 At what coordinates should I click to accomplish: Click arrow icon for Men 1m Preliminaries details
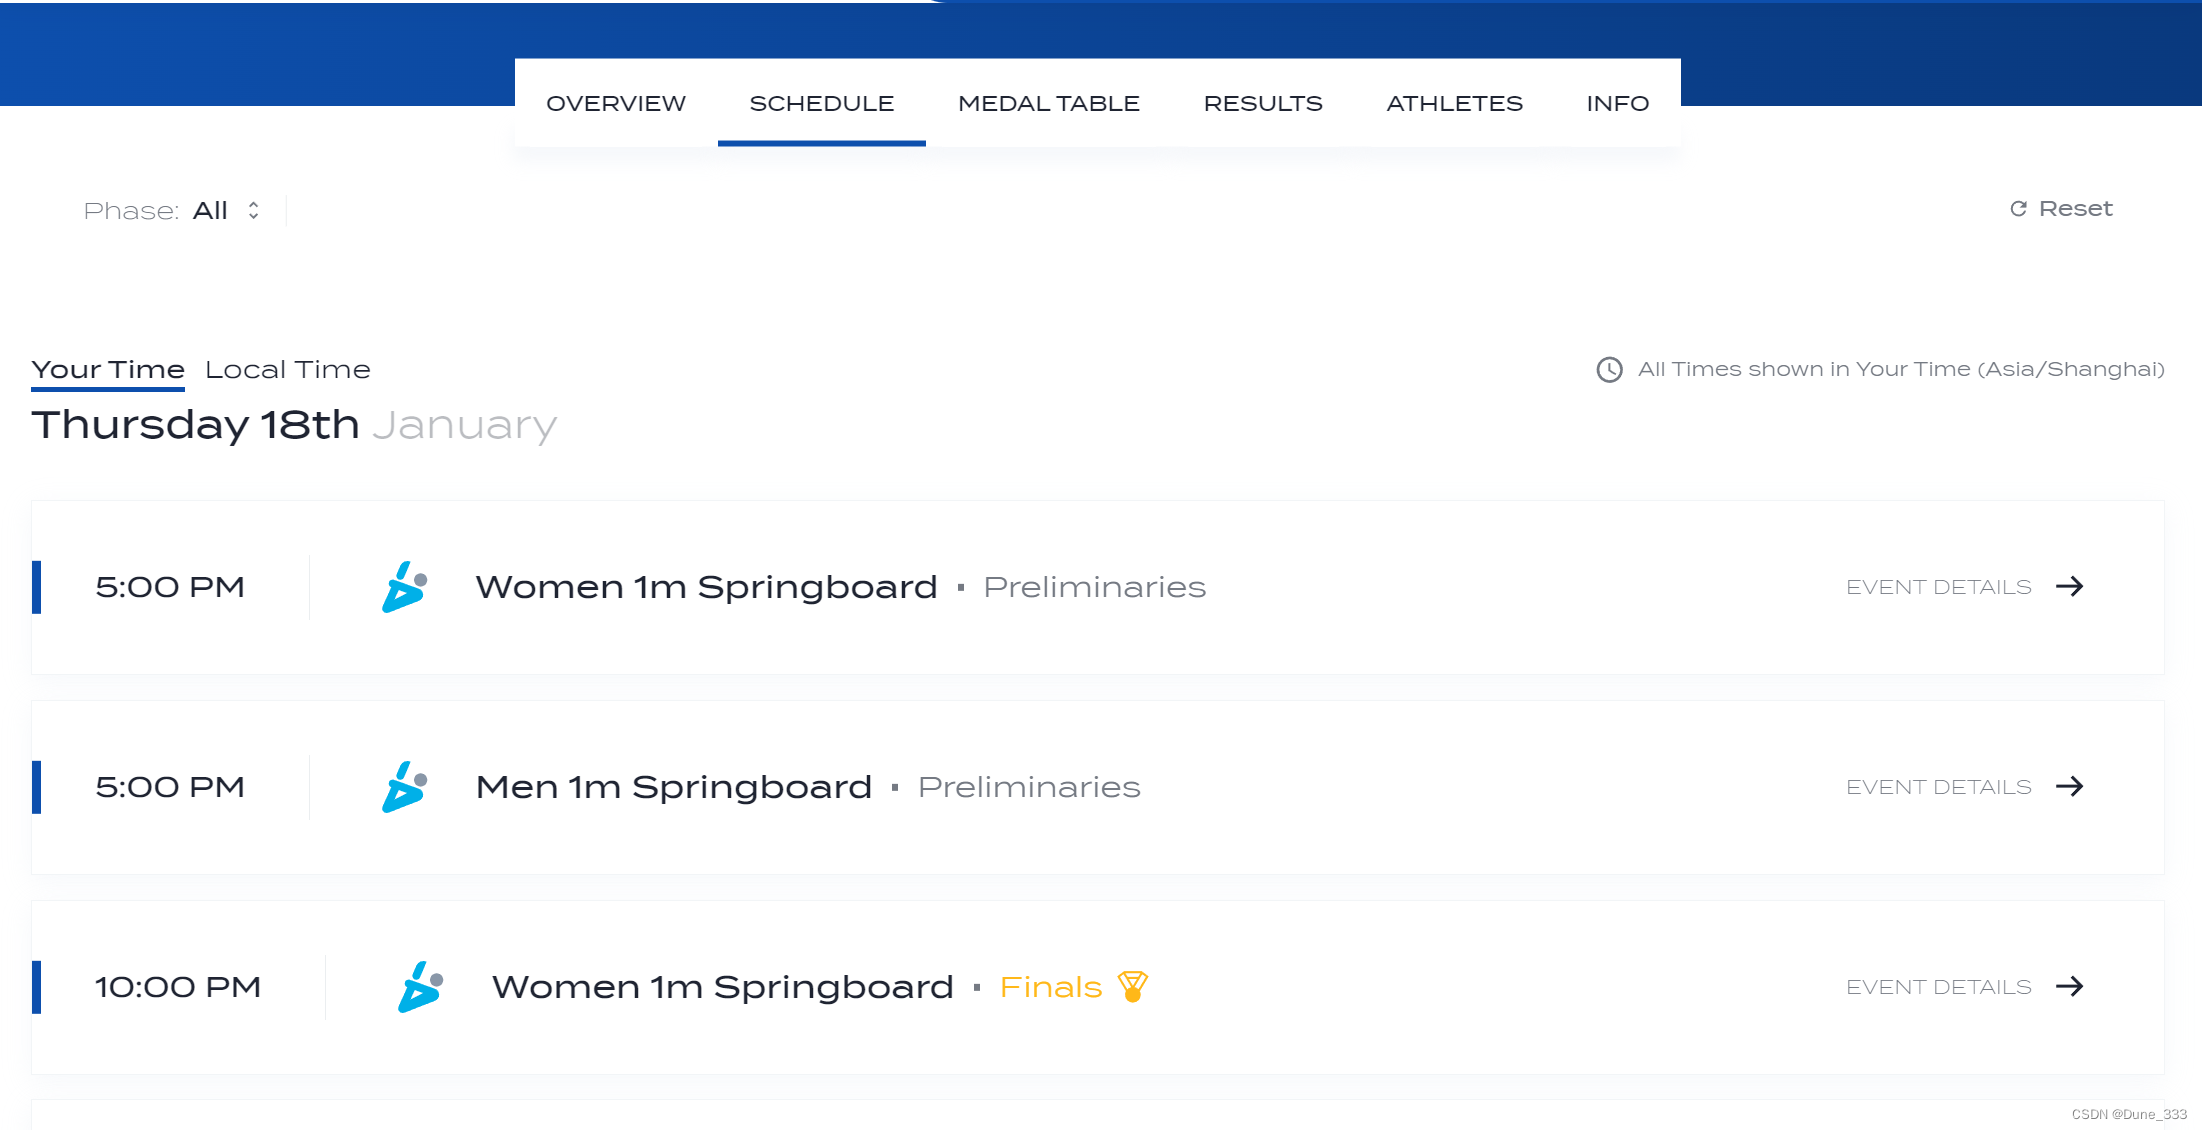pyautogui.click(x=2069, y=787)
